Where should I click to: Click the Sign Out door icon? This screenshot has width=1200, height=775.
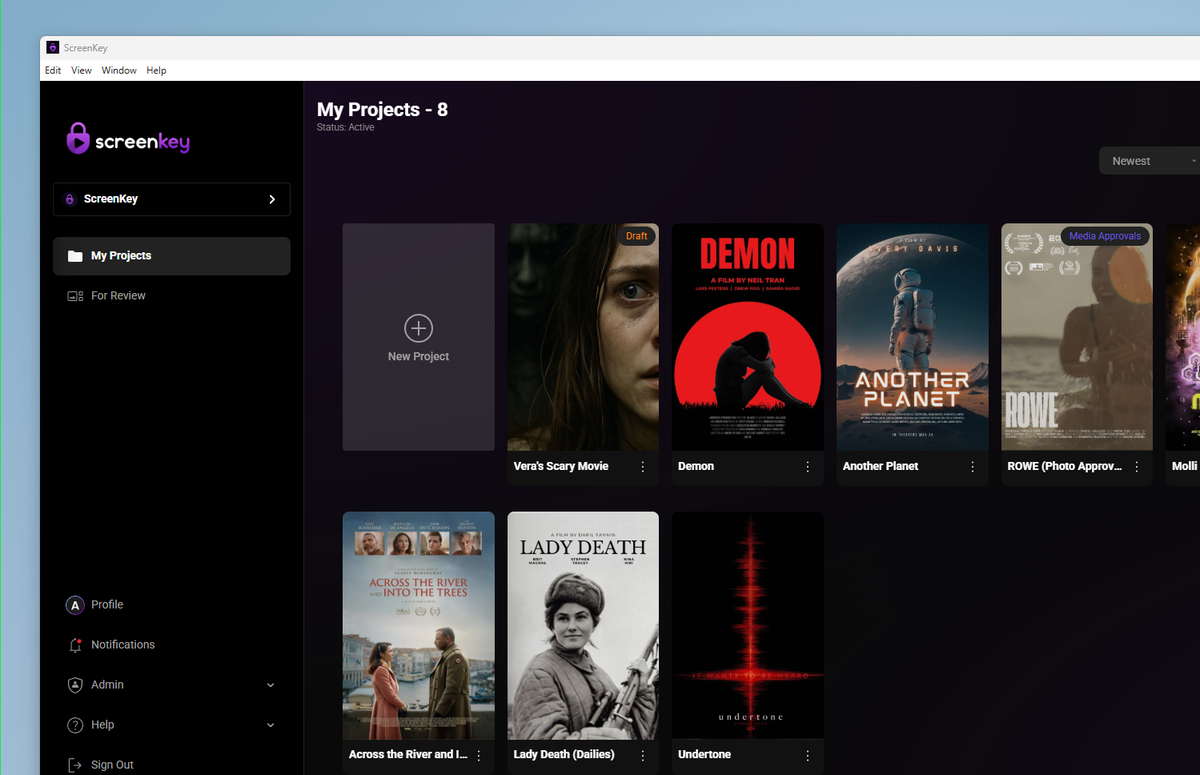[75, 765]
